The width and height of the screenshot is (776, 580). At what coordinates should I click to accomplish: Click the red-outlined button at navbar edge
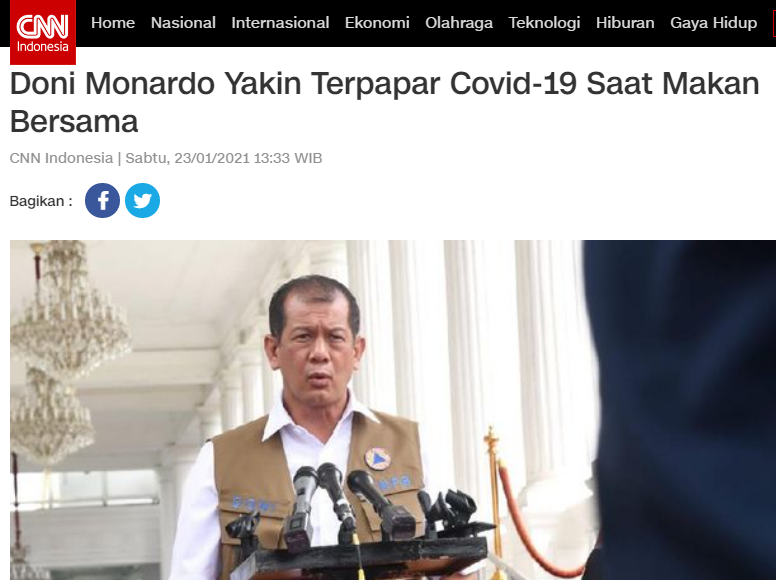pyautogui.click(x=774, y=23)
